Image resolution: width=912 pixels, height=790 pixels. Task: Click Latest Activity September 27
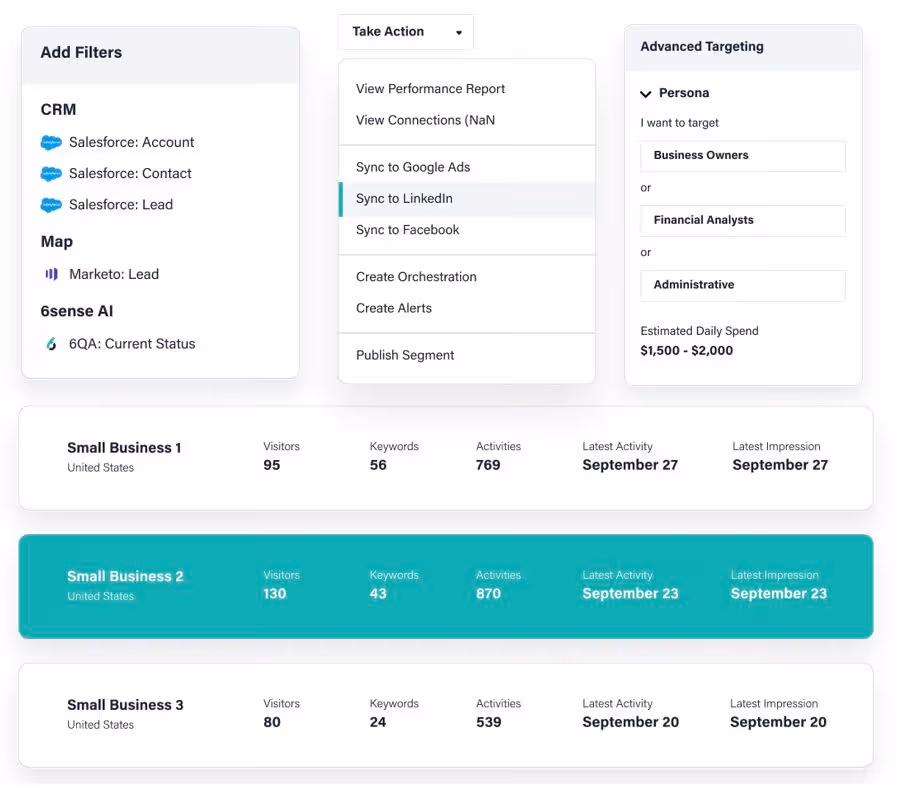(x=630, y=465)
